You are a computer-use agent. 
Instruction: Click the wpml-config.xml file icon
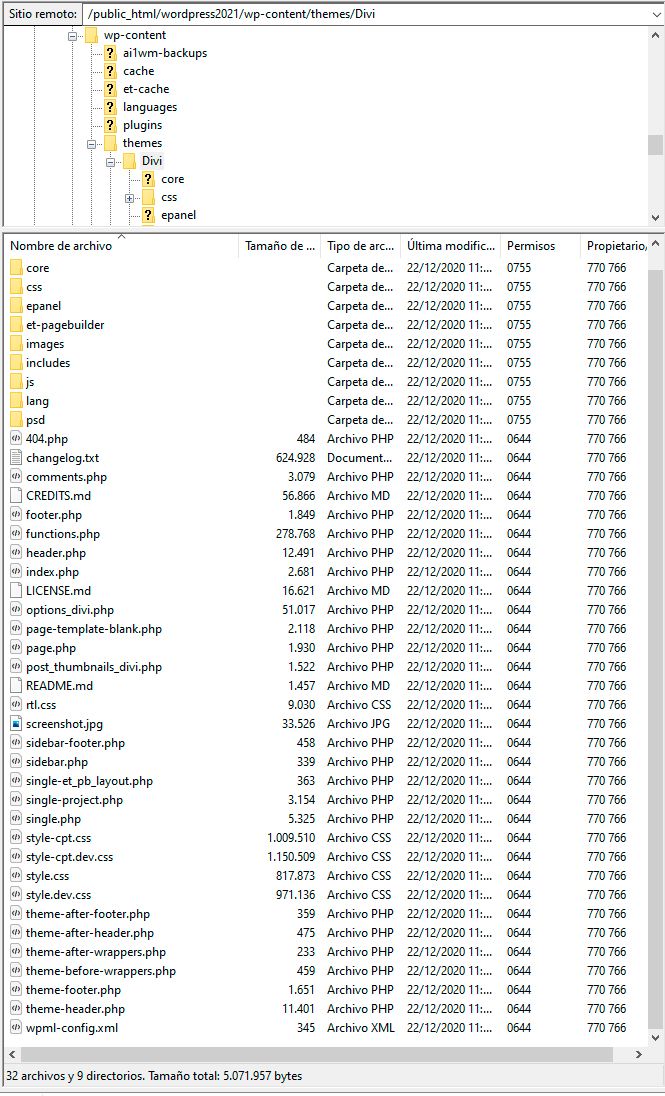(17, 1028)
